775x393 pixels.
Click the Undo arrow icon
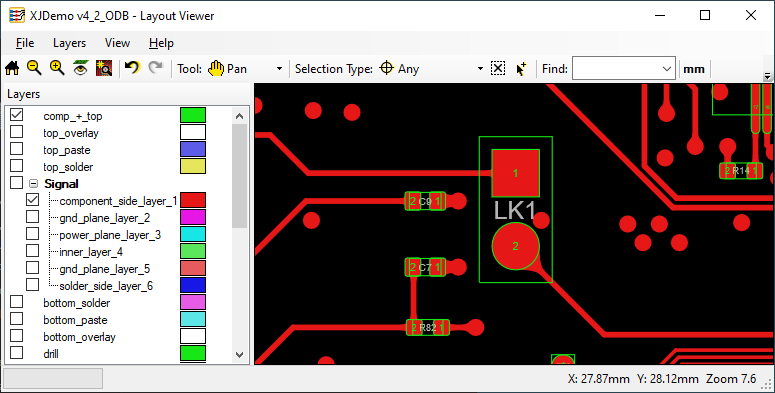tap(132, 68)
